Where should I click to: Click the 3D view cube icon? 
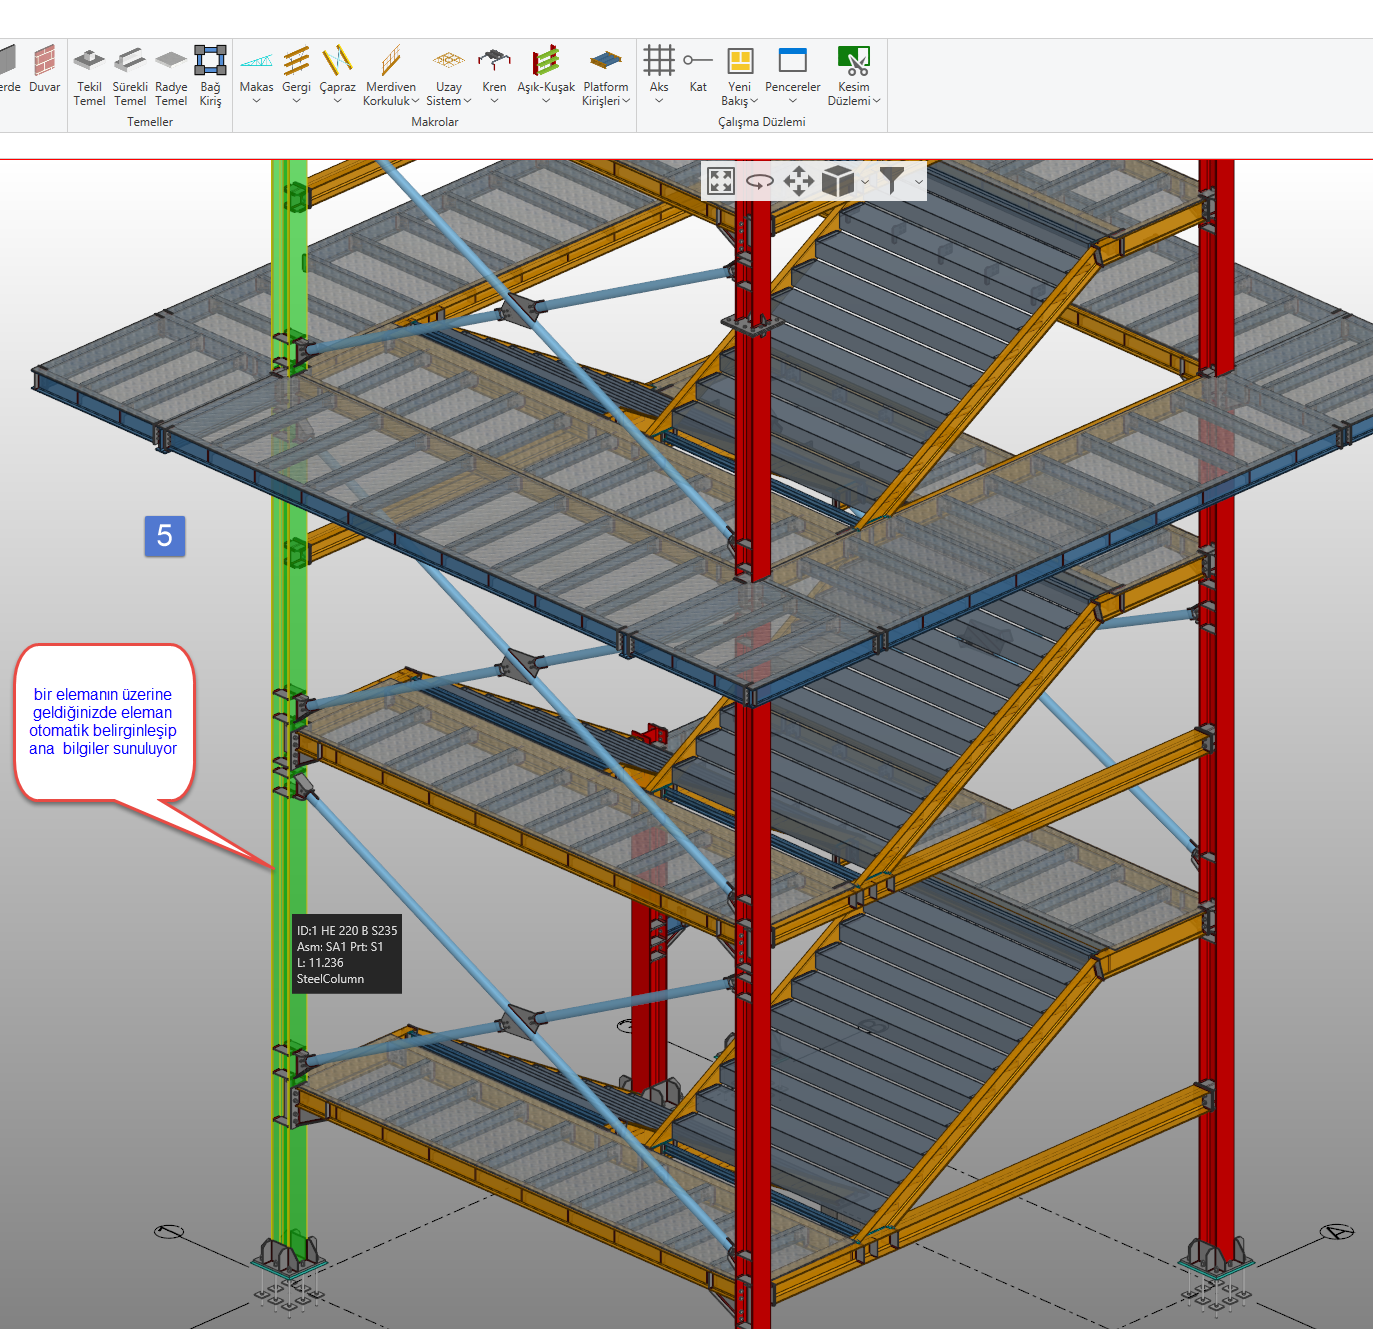pos(837,181)
